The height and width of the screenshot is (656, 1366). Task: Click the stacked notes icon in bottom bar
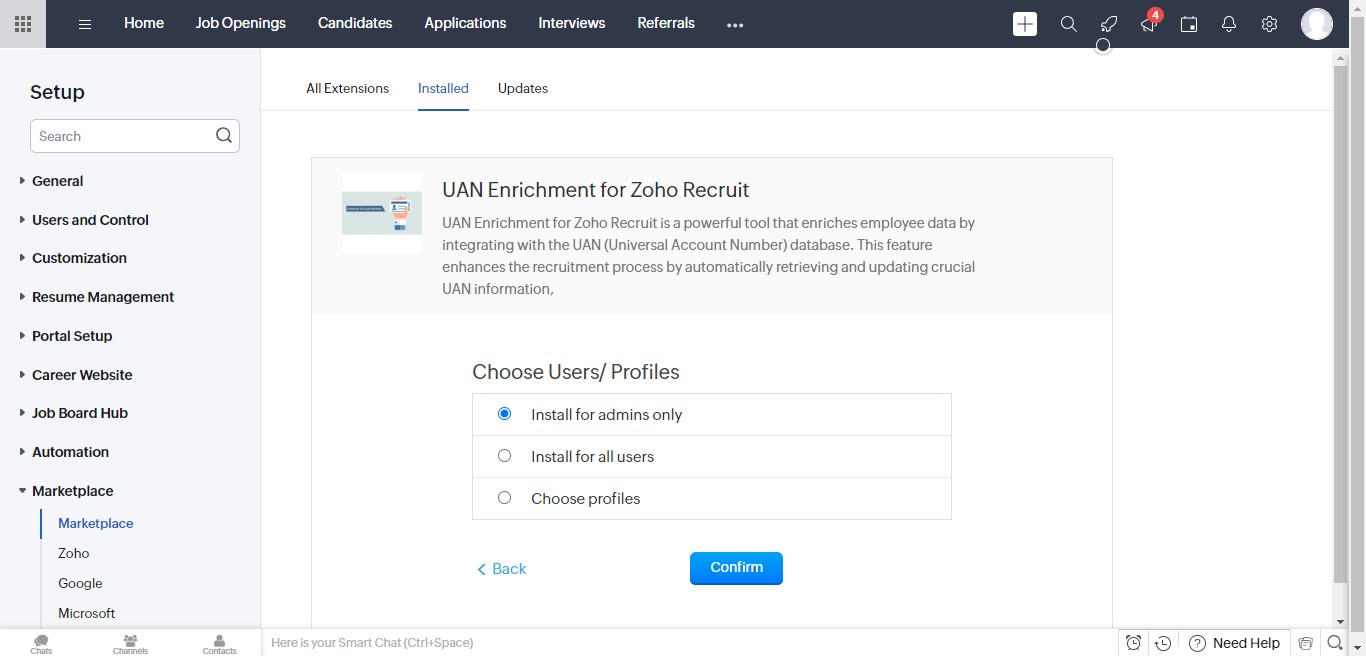(x=1305, y=643)
